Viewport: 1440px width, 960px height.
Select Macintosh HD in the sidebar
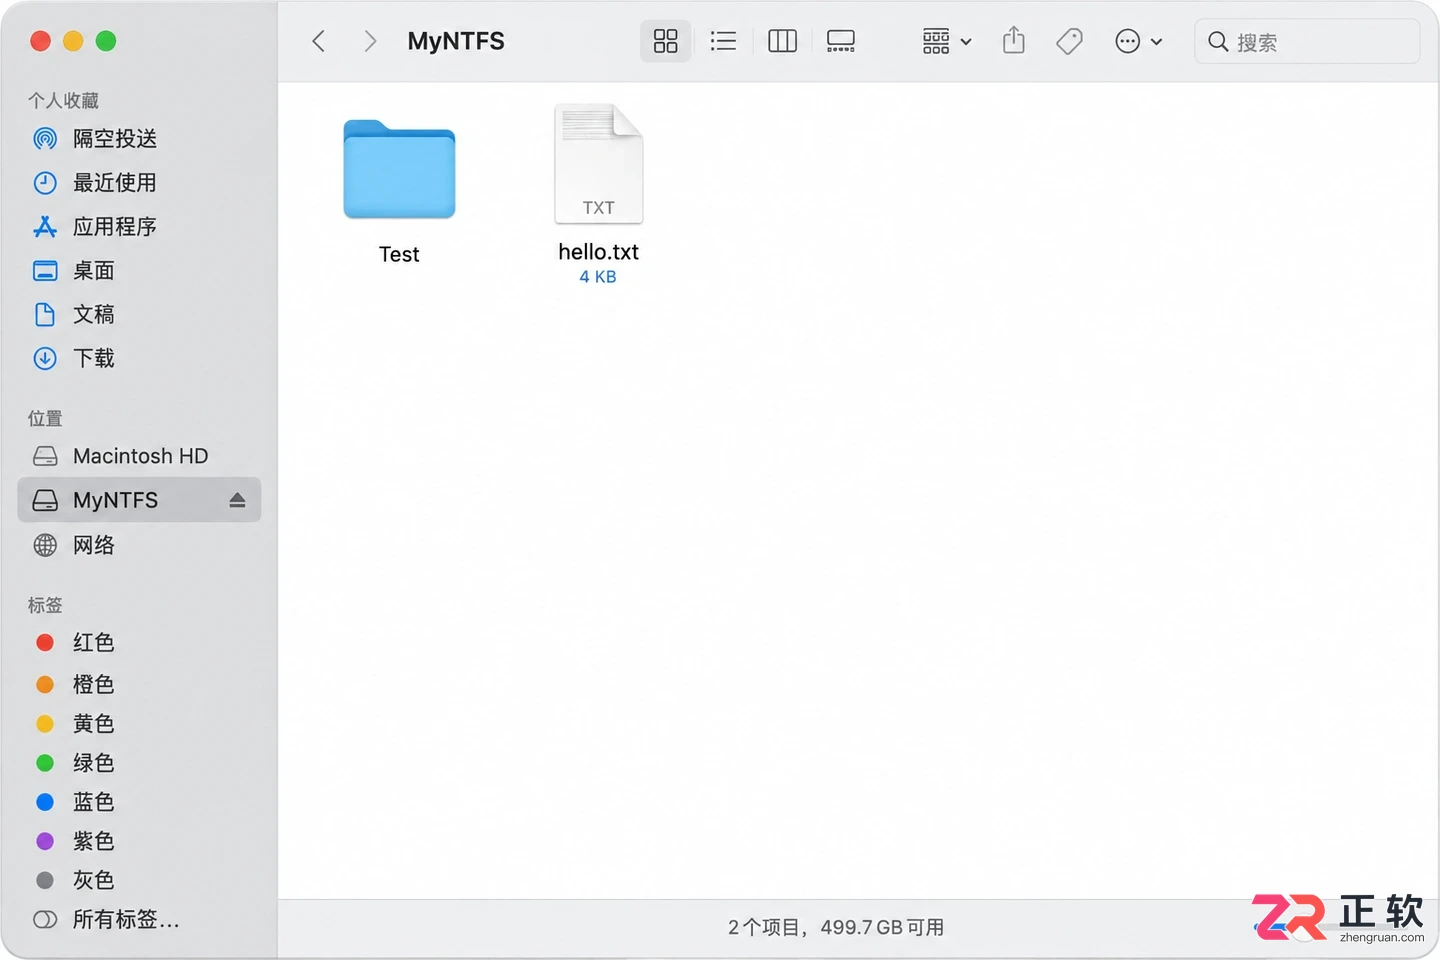139,456
